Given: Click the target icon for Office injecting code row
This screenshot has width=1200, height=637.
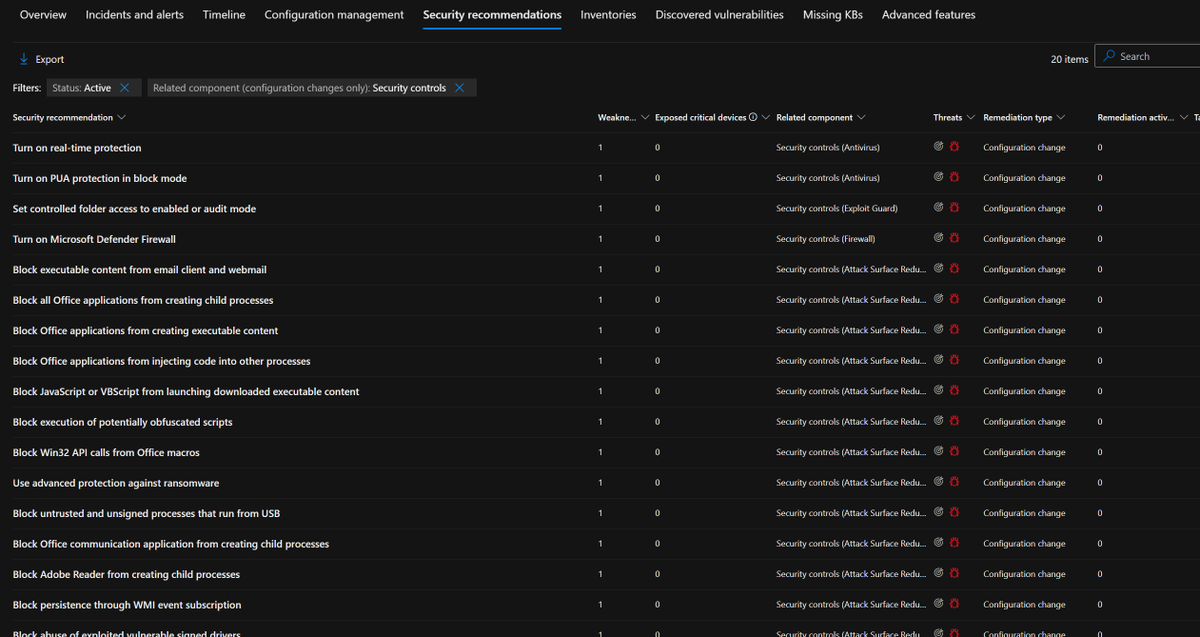Looking at the screenshot, I should pyautogui.click(x=939, y=360).
